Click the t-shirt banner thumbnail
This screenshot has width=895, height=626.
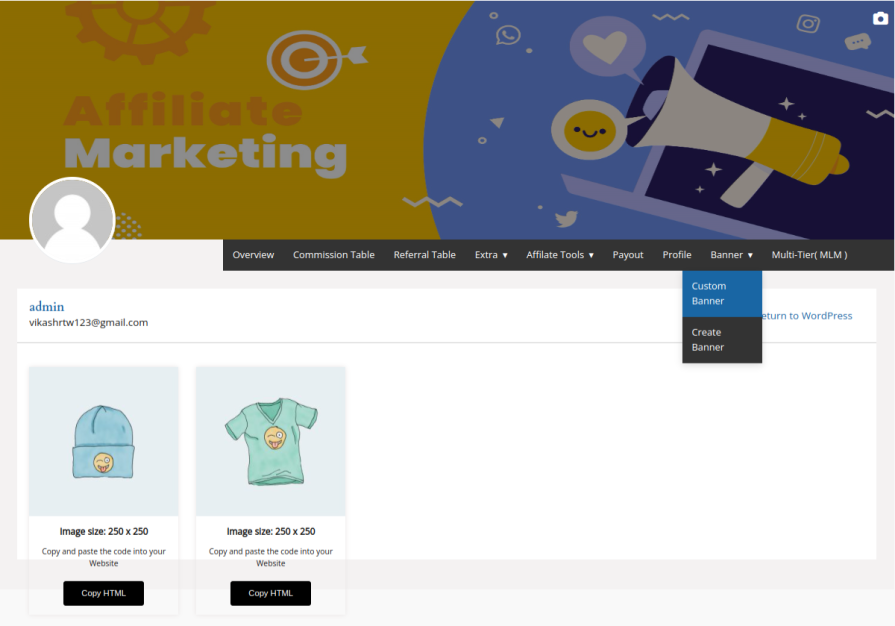pos(270,441)
